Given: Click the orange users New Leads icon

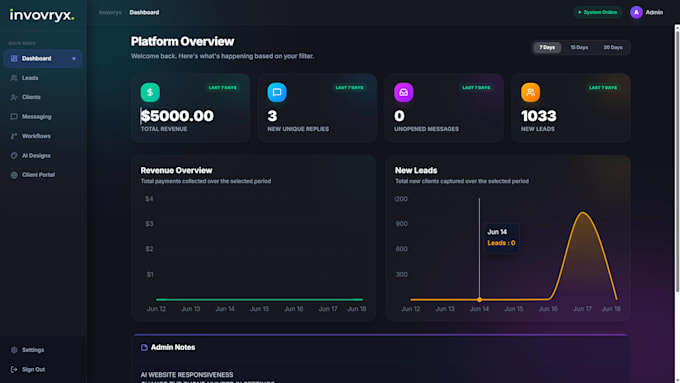Looking at the screenshot, I should point(530,92).
